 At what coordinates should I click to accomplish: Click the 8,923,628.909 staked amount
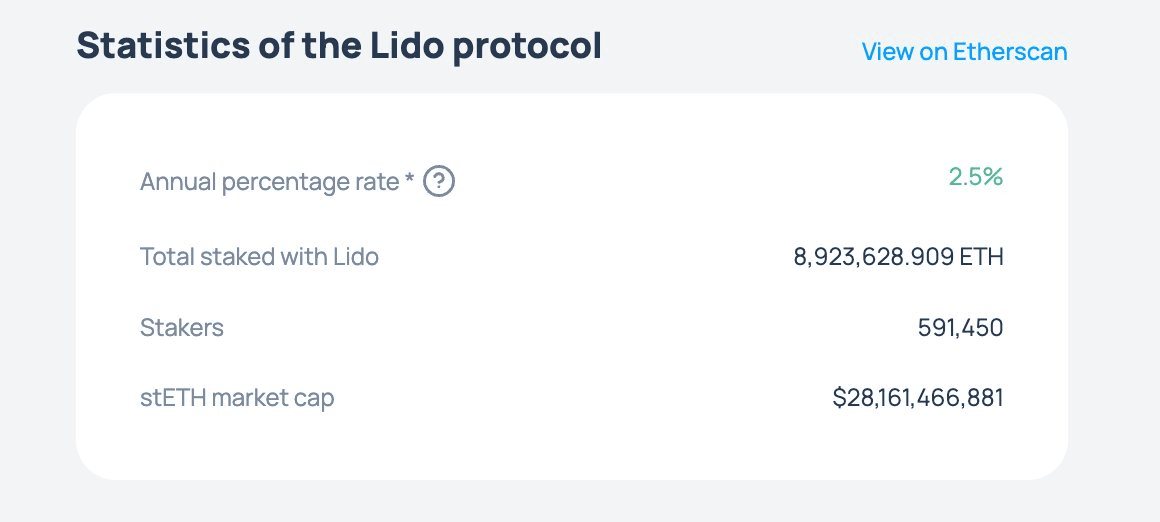point(873,257)
